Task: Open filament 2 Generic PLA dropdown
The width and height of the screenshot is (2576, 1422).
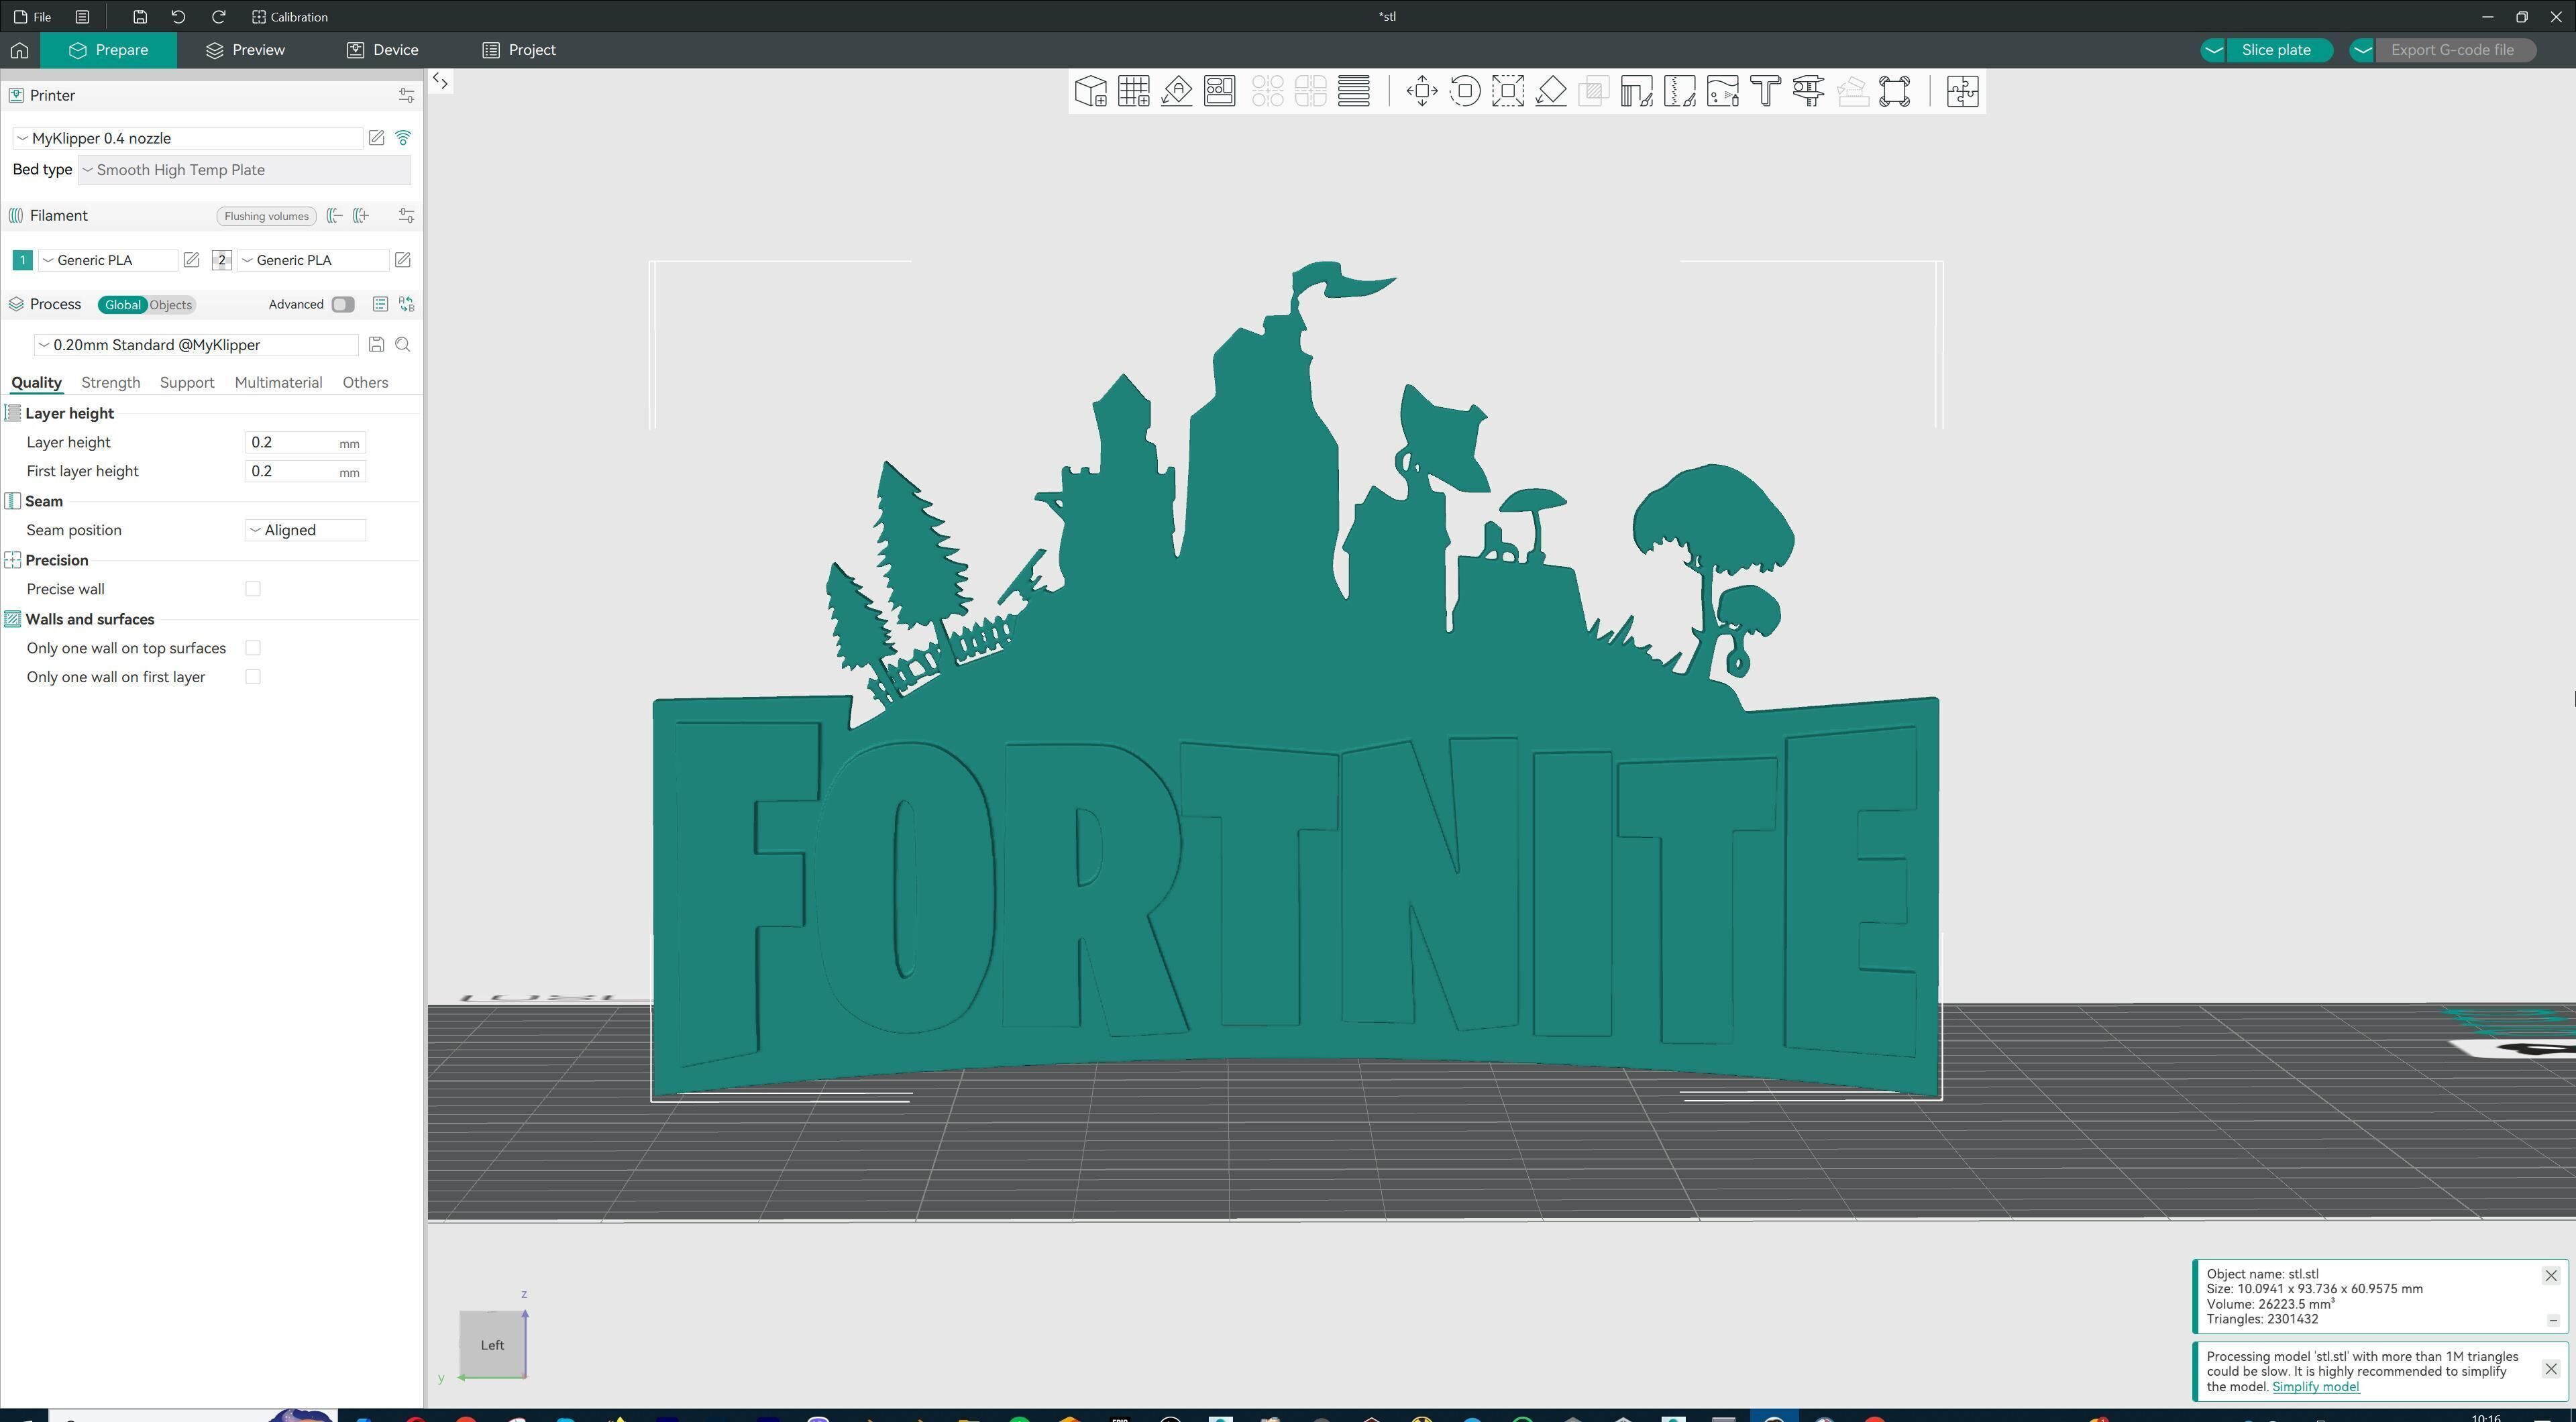Action: tap(313, 260)
